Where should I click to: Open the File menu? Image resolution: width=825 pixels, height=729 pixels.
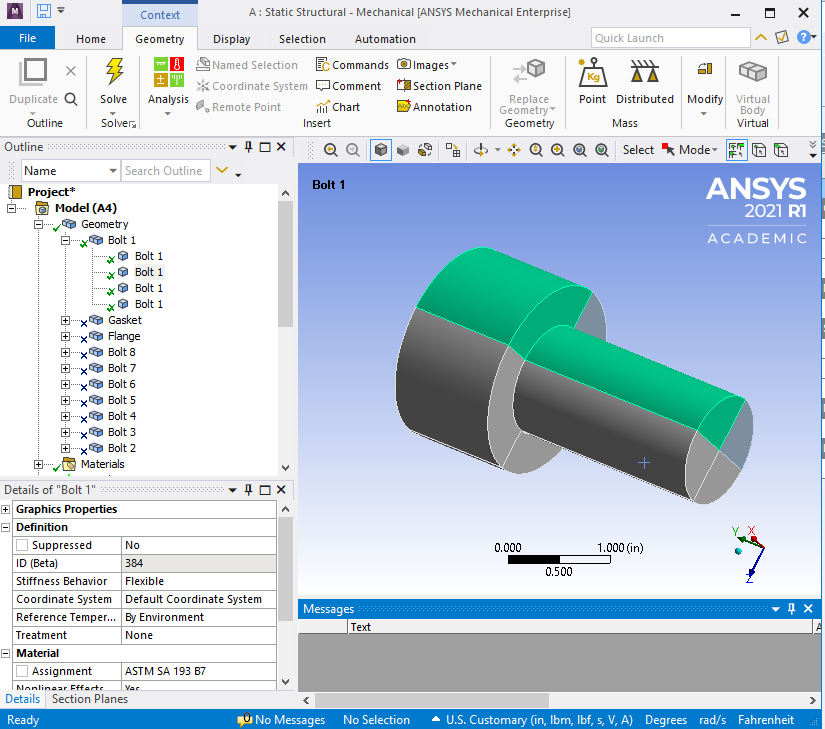click(27, 38)
